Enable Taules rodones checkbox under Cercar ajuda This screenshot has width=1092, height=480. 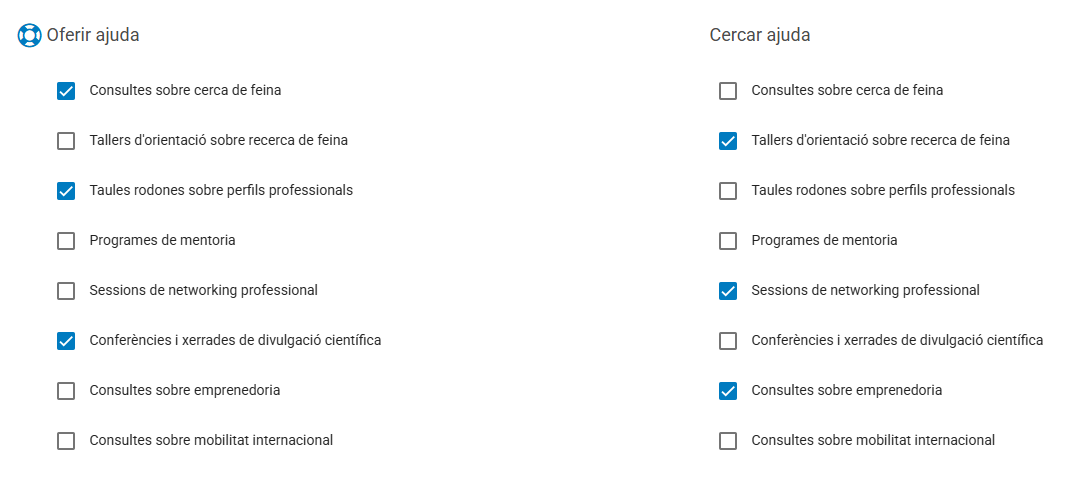(x=728, y=191)
